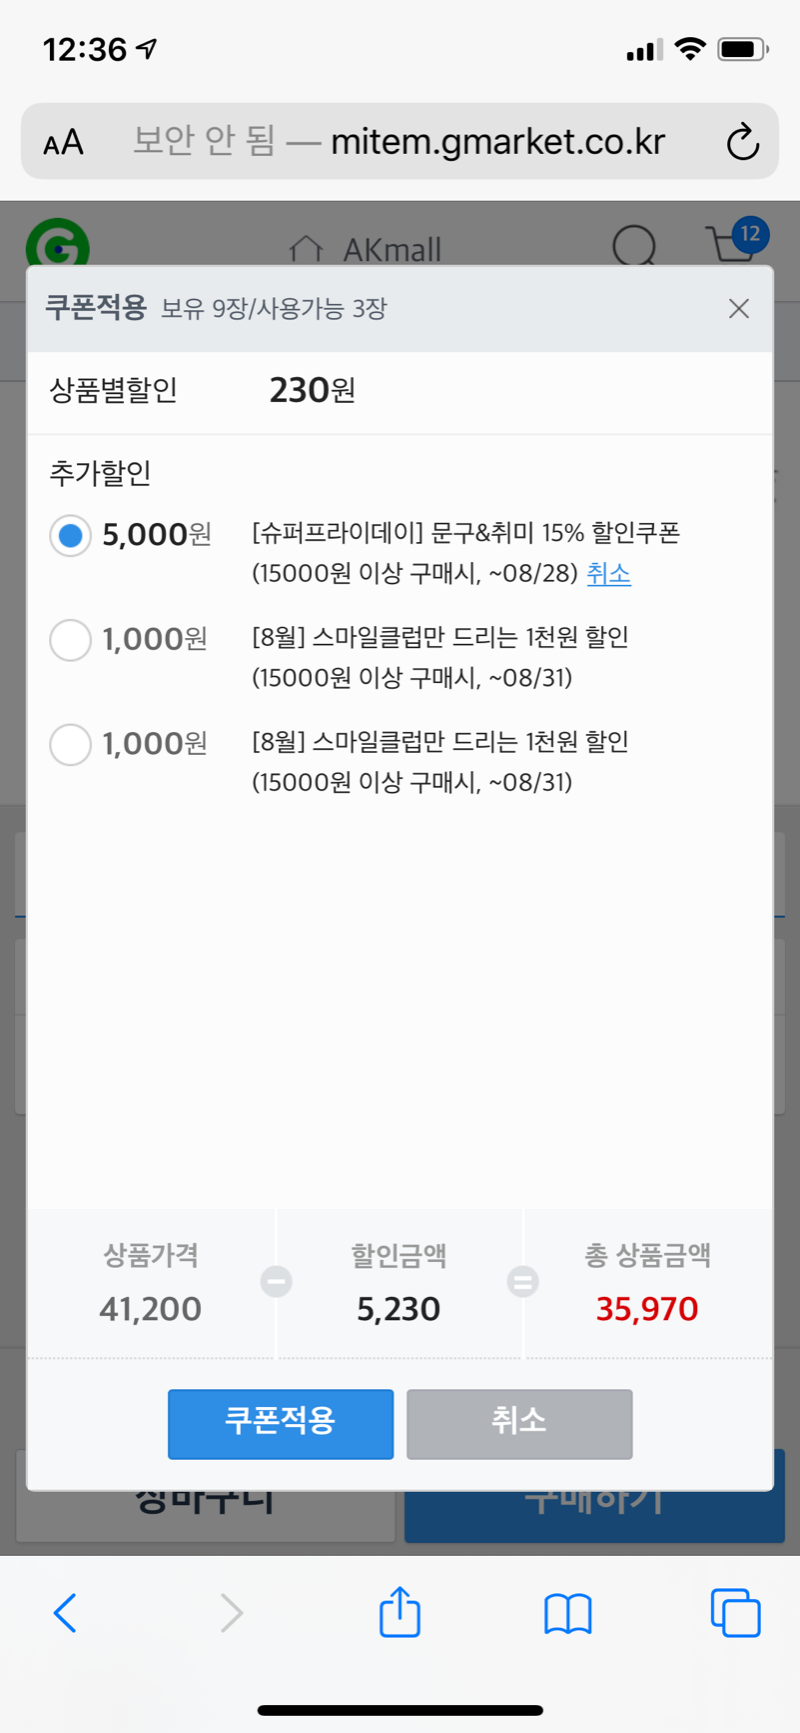
Task: Close the 쿠폰적용 popup with X
Action: (739, 308)
